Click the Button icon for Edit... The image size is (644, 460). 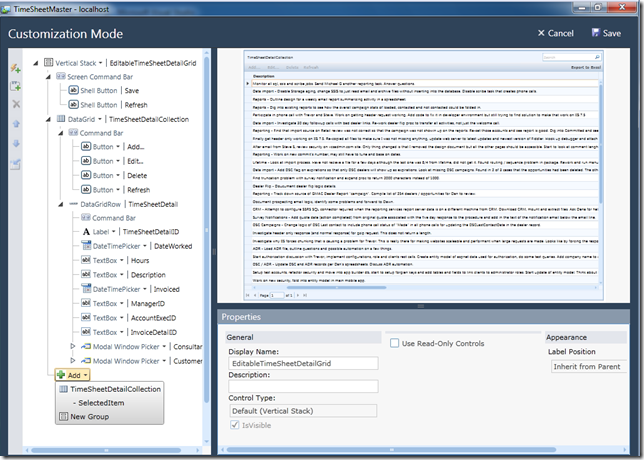click(85, 161)
